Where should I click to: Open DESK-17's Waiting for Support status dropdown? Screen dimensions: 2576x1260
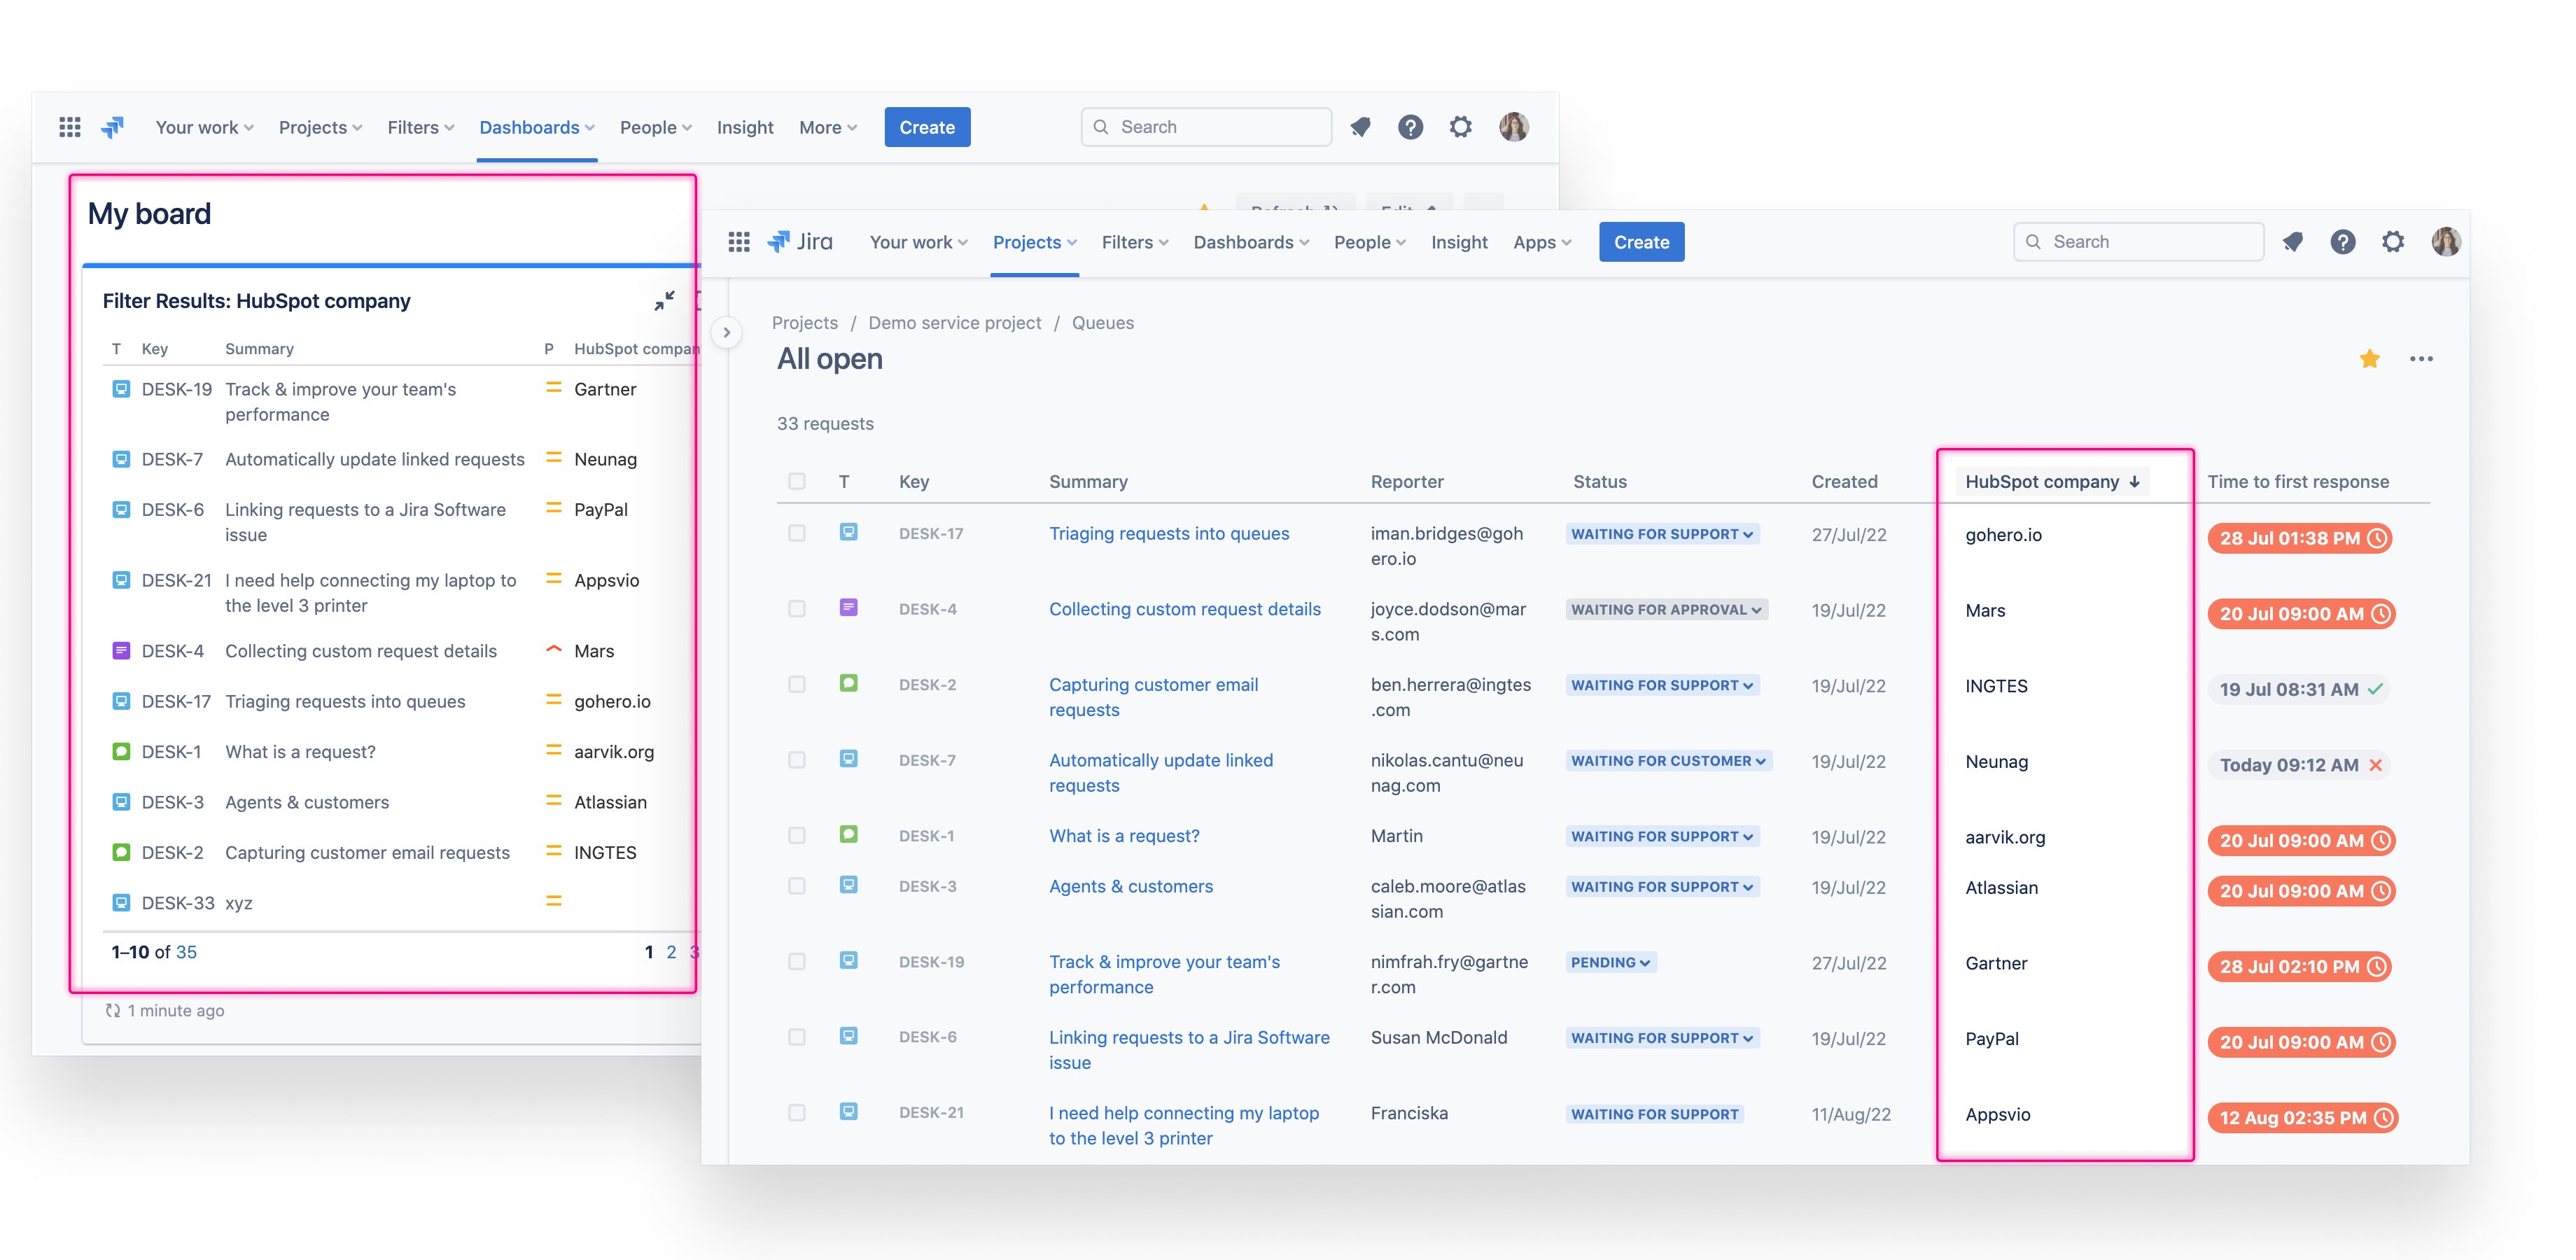coord(1662,533)
